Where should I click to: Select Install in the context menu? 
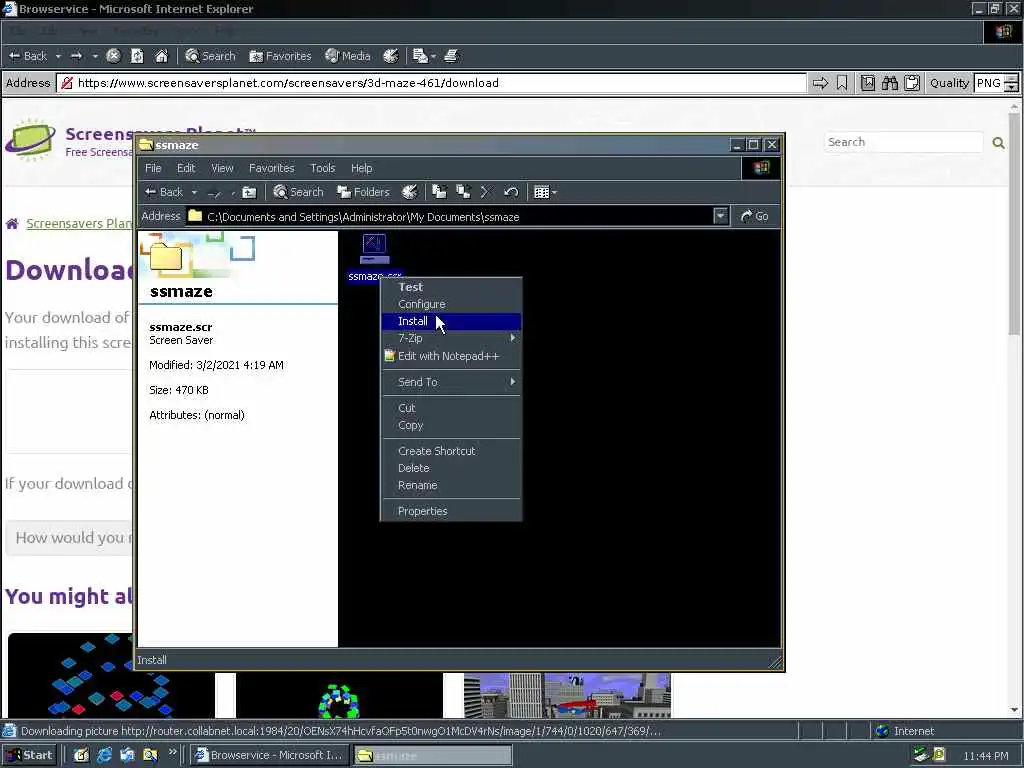click(451, 321)
